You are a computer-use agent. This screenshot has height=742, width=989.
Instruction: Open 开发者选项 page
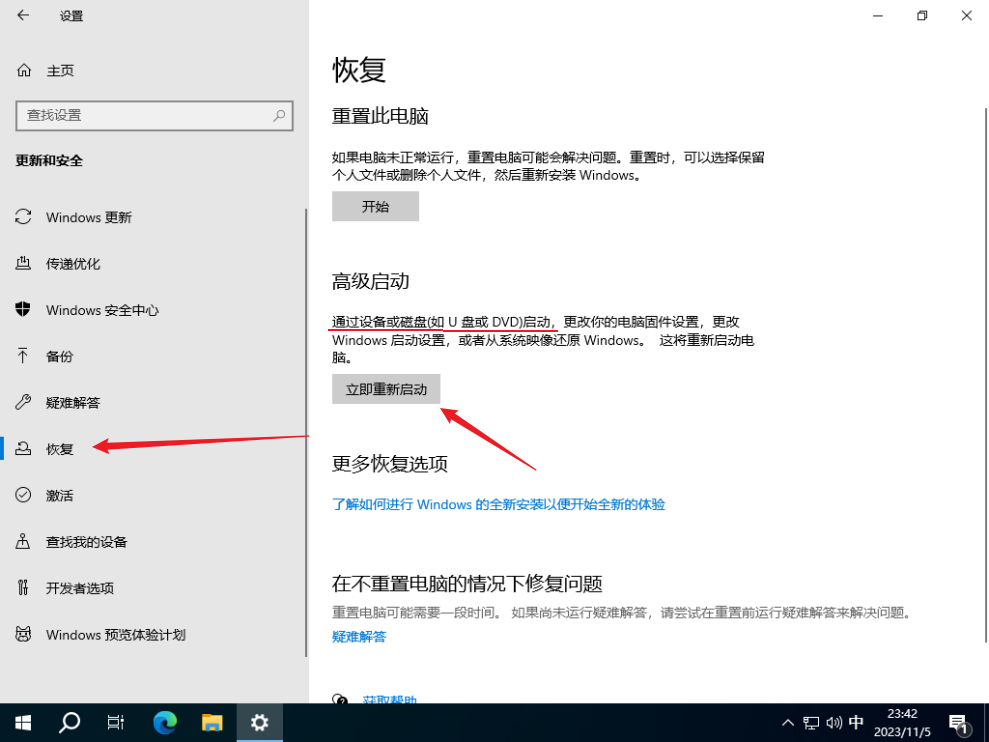[79, 588]
